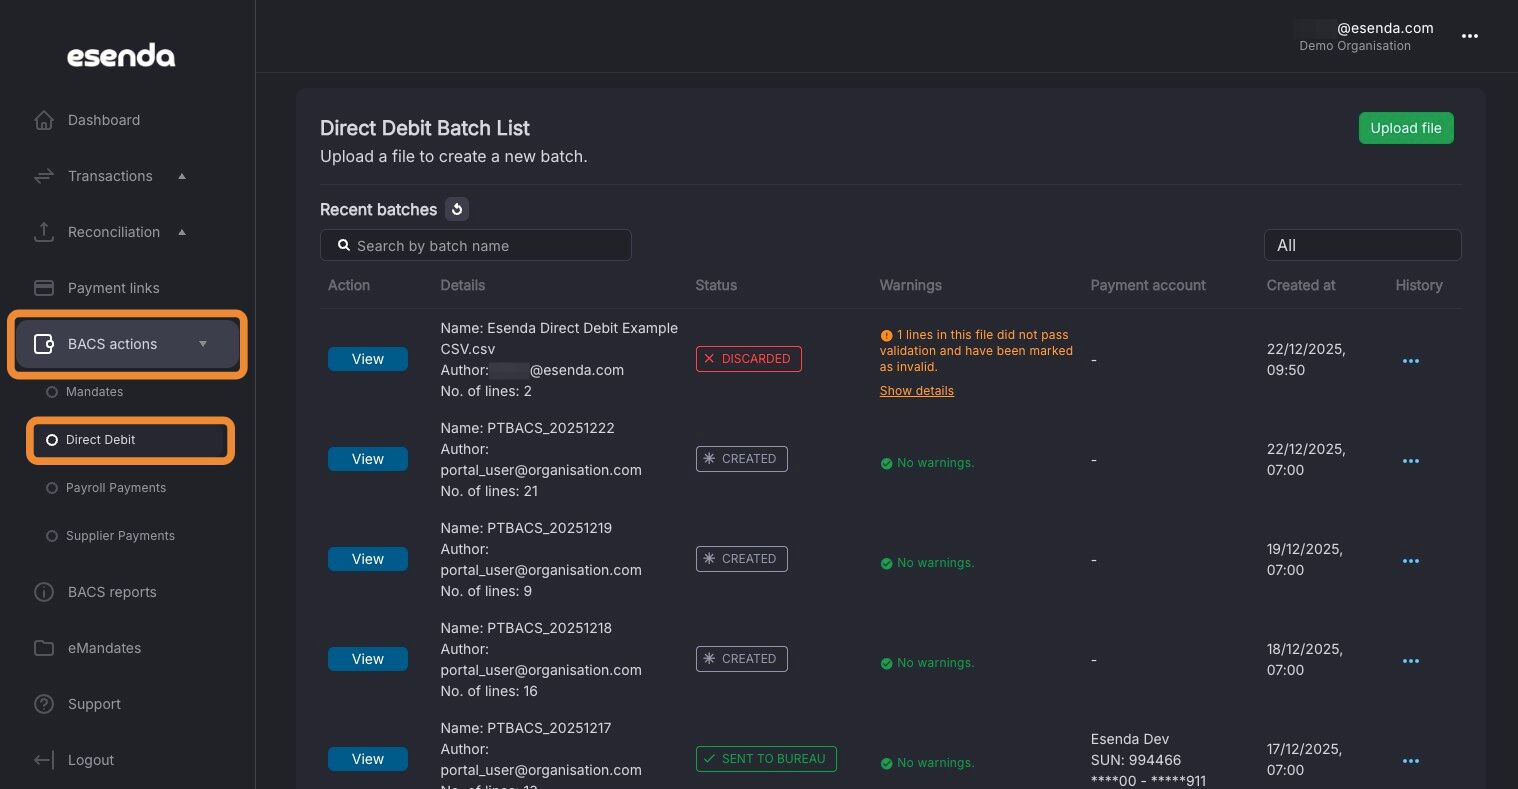Click the esenda logo
1518x789 pixels.
[121, 57]
